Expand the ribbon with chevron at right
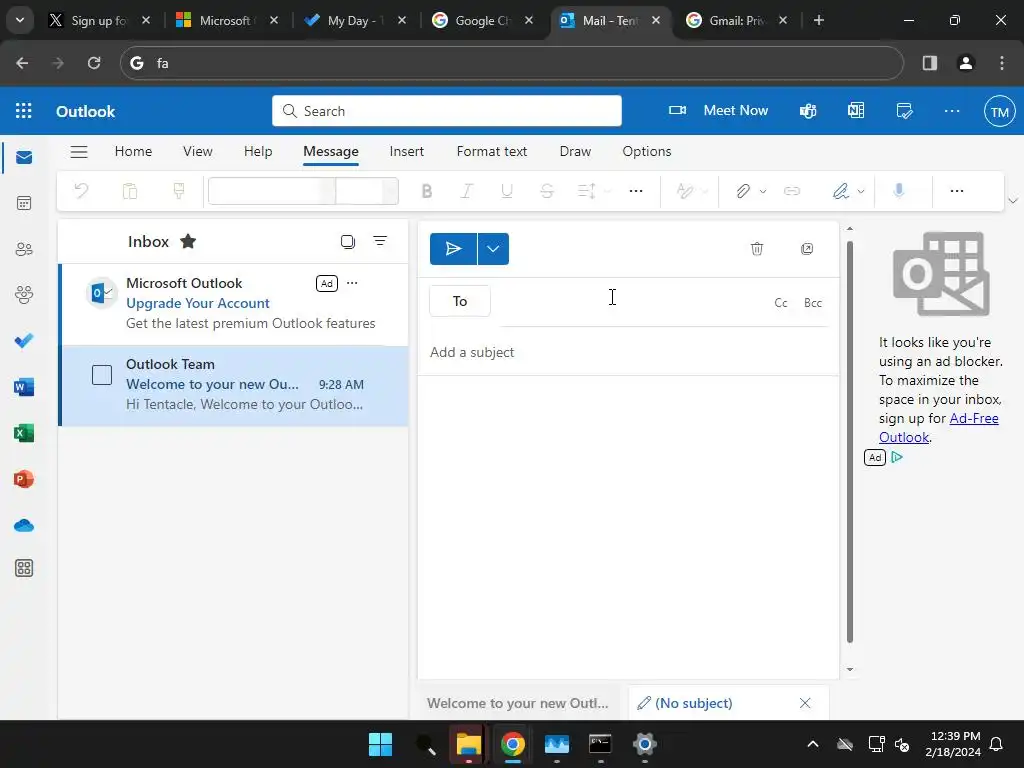The image size is (1024, 768). (1013, 200)
